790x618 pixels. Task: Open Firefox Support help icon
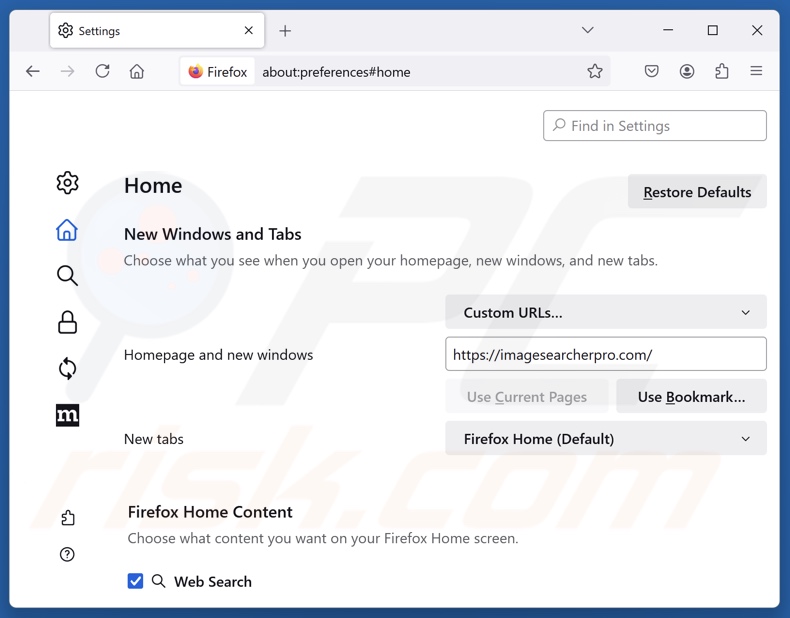pos(67,555)
